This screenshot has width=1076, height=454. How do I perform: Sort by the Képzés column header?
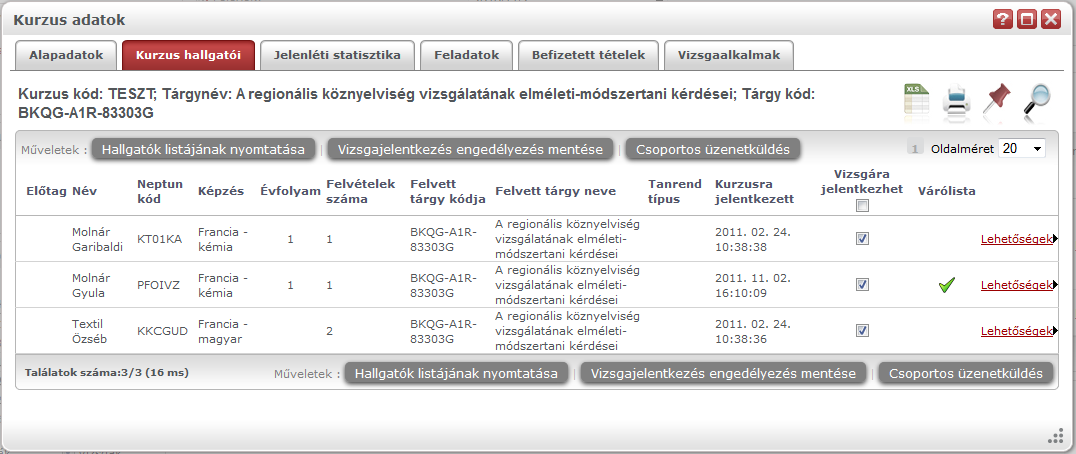(x=221, y=191)
